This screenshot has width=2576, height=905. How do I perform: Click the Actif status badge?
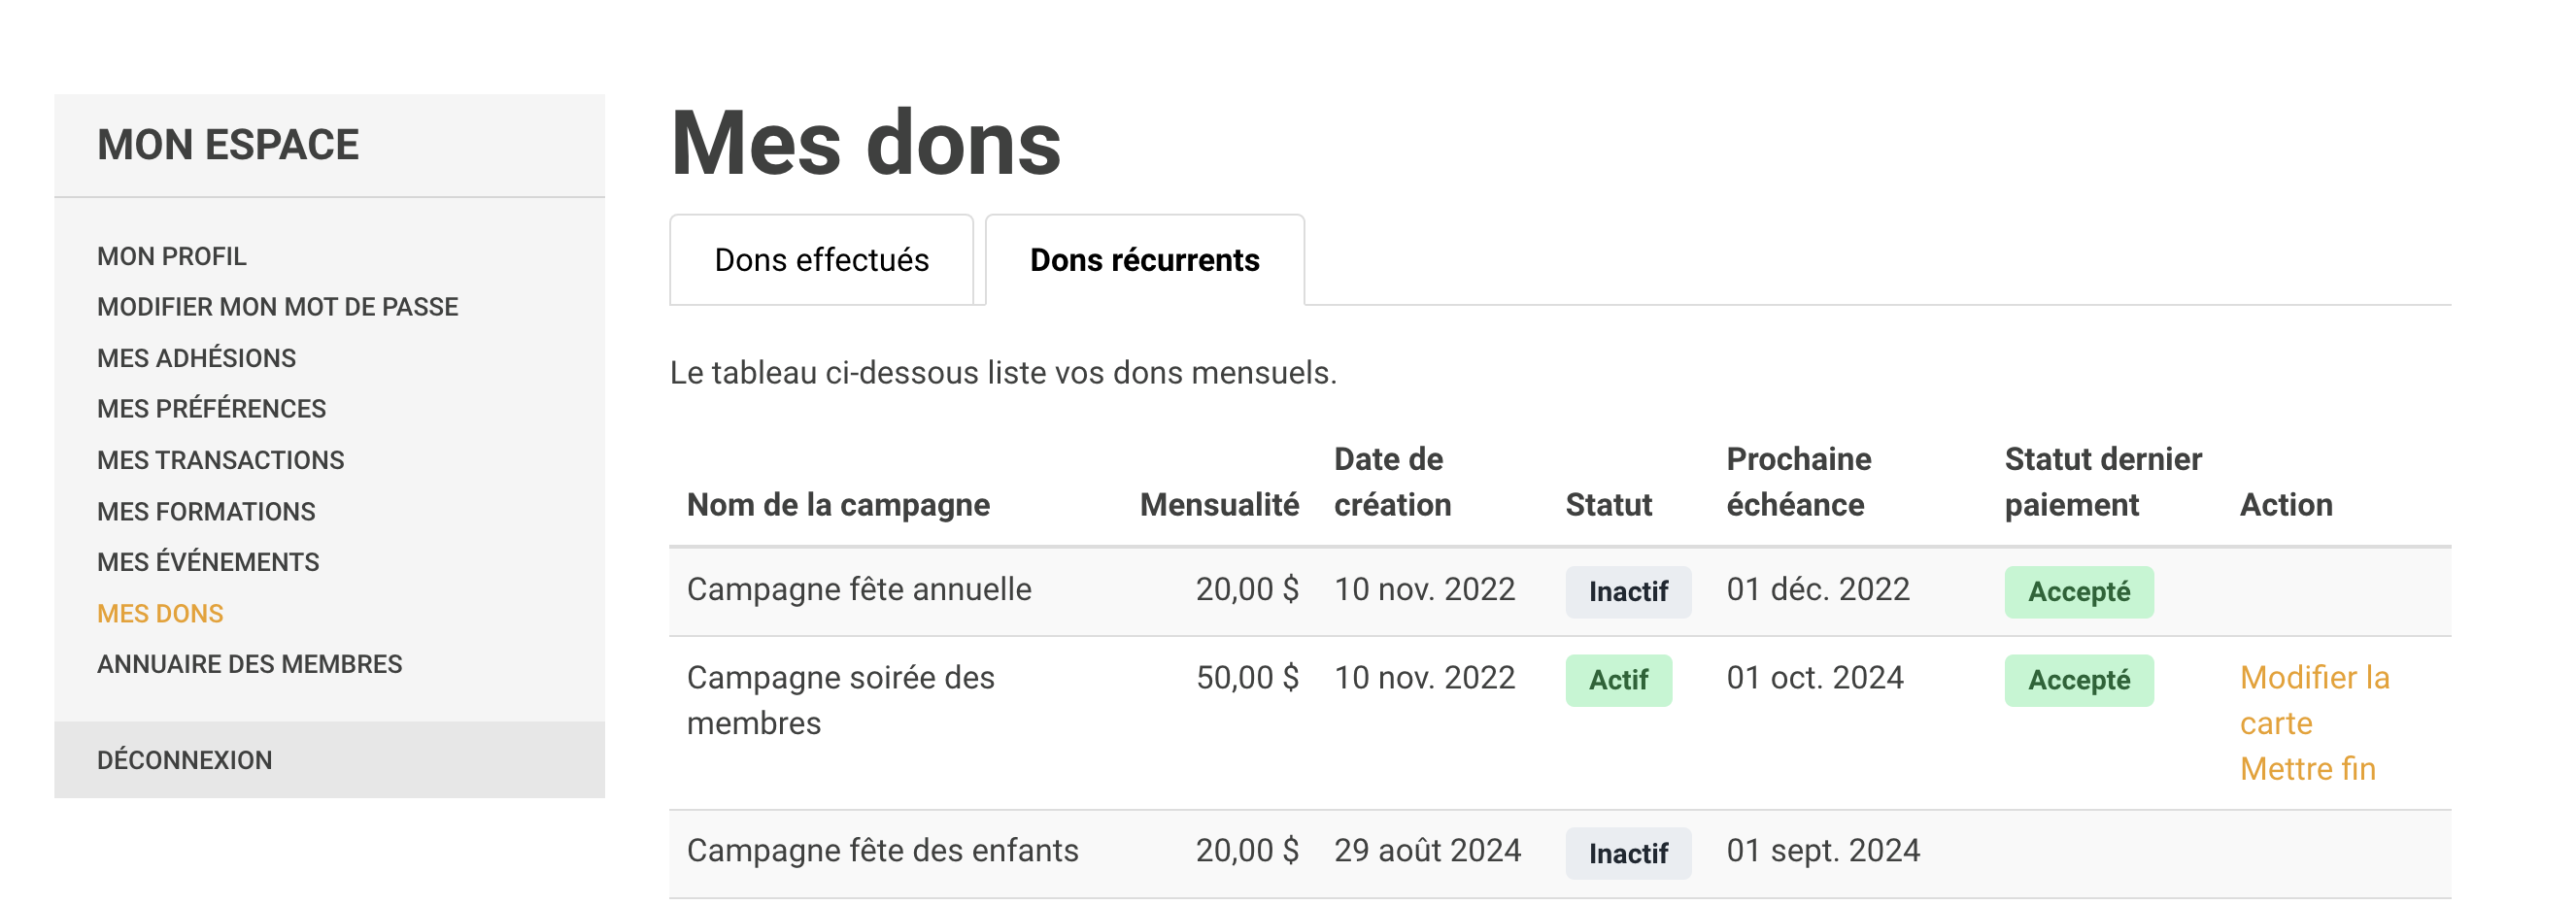click(x=1618, y=681)
